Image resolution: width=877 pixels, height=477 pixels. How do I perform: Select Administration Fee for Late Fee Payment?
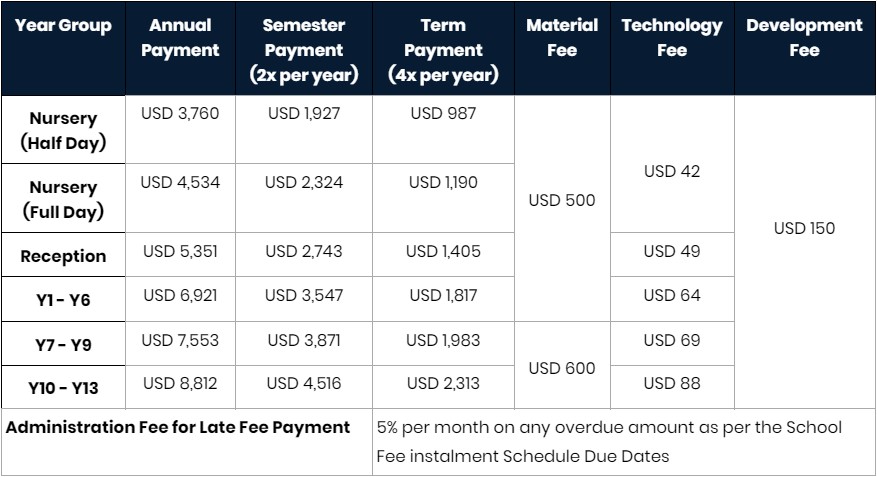pyautogui.click(x=178, y=427)
